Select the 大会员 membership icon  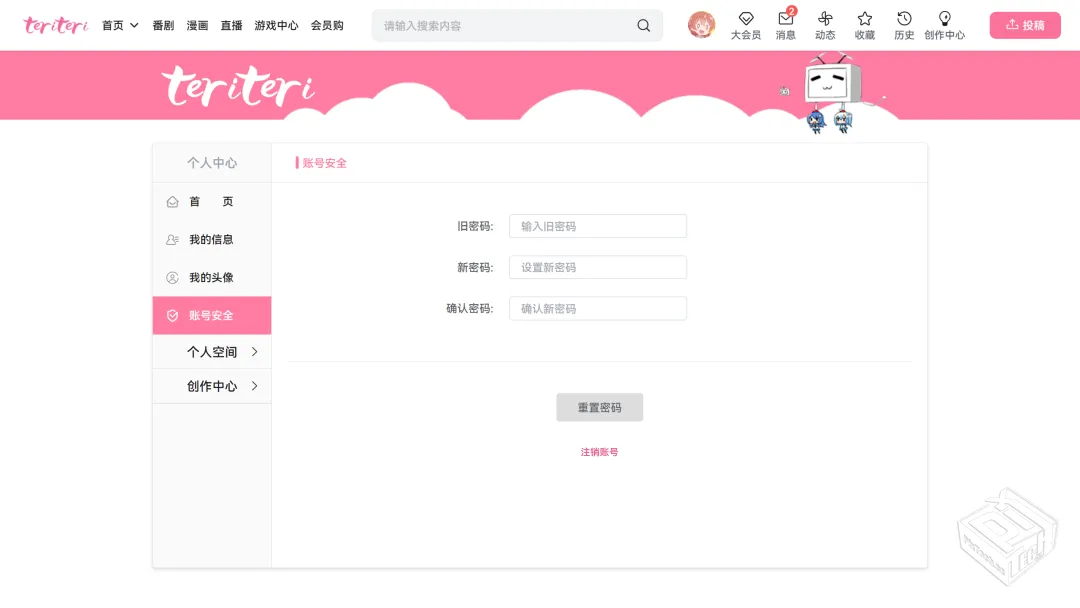(x=746, y=25)
